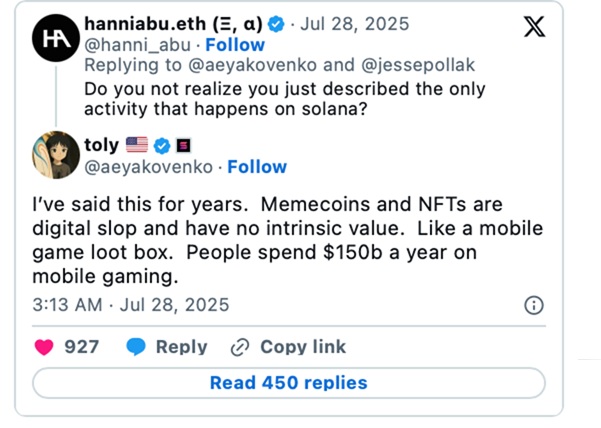
Task: Click toly's blue verified checkmark
Action: click(x=161, y=146)
